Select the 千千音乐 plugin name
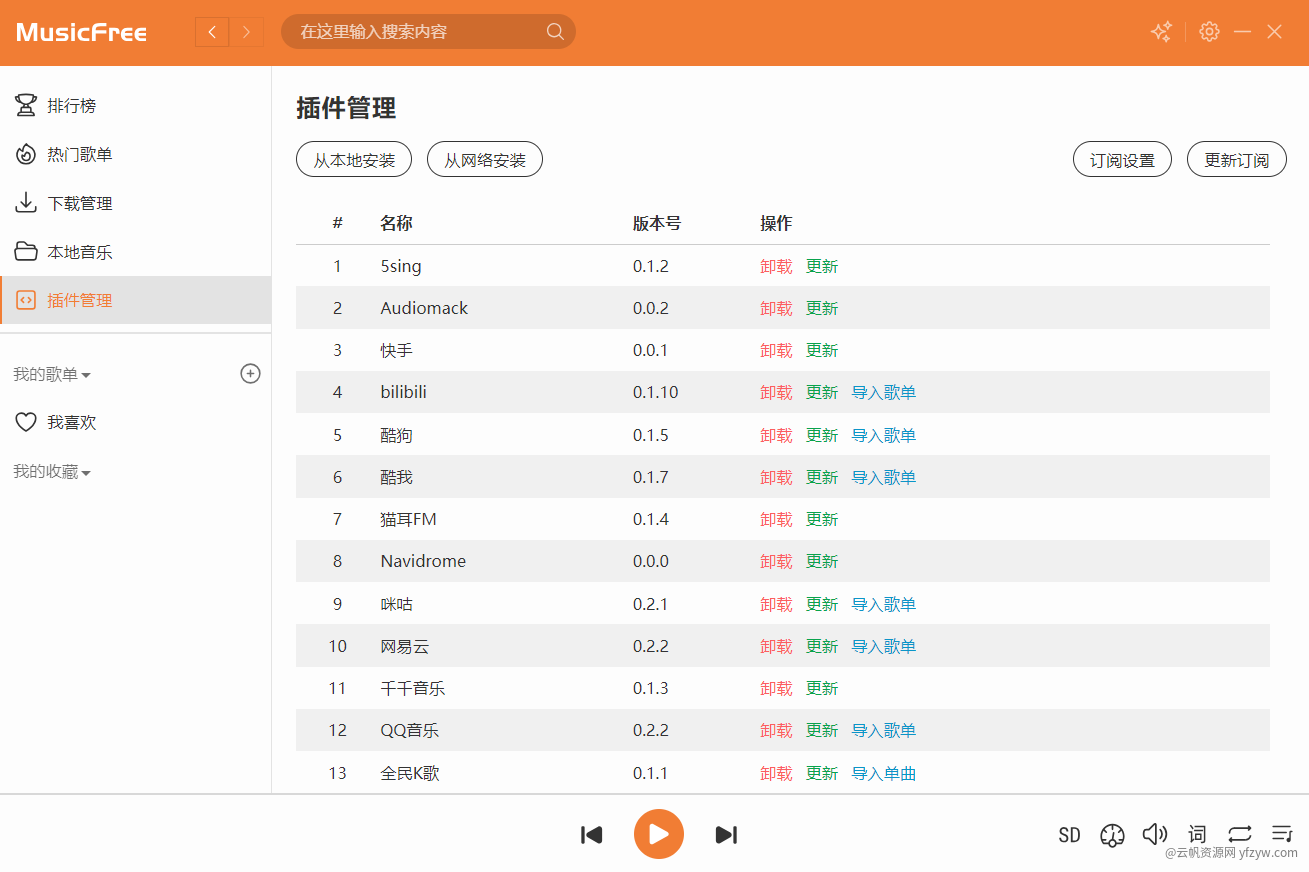 click(413, 688)
